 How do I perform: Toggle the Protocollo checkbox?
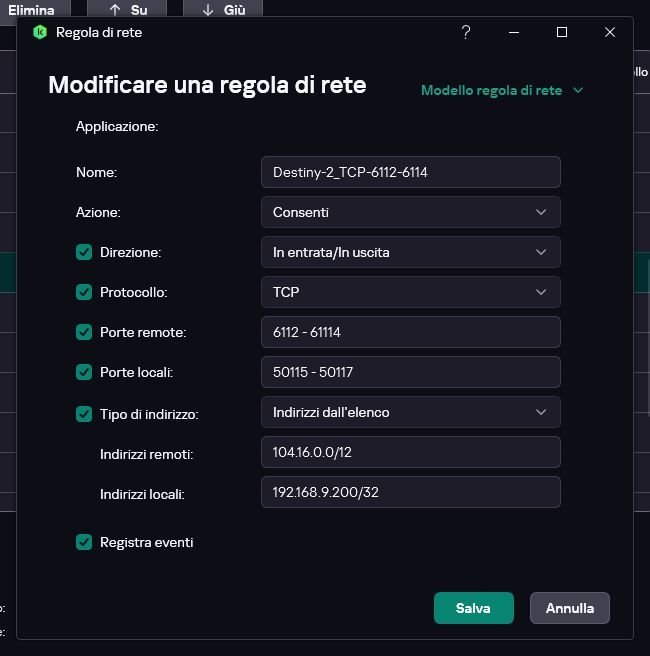(x=84, y=292)
